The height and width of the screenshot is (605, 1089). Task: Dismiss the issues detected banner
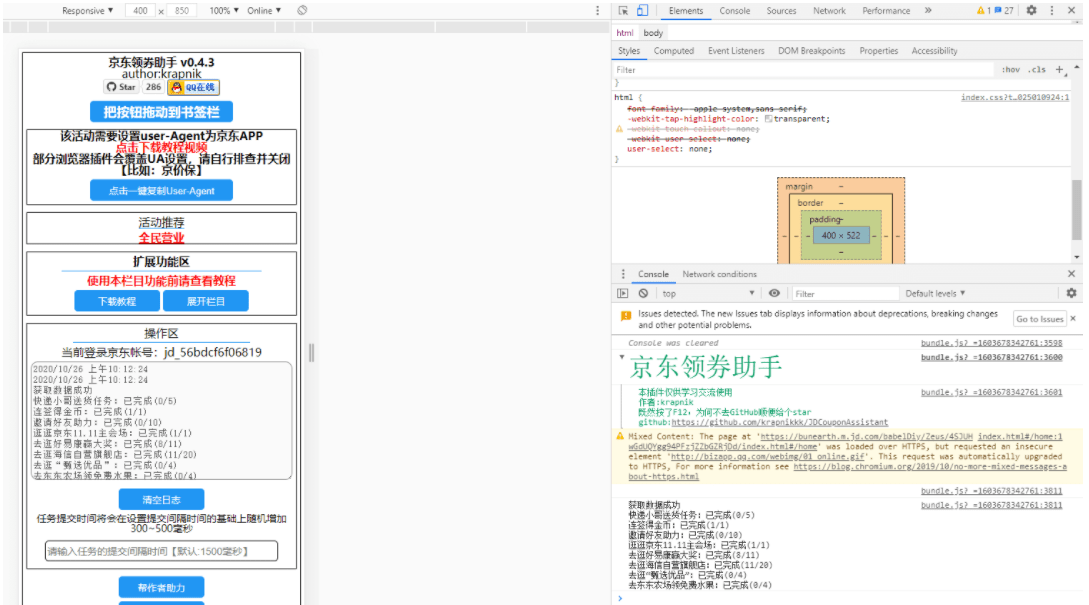coord(1073,319)
